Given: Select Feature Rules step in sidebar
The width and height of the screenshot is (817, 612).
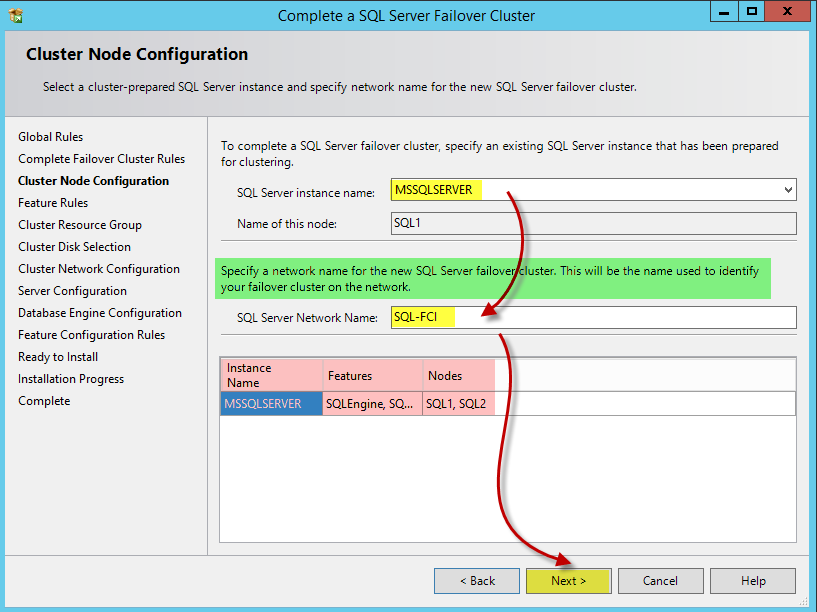Looking at the screenshot, I should [53, 203].
